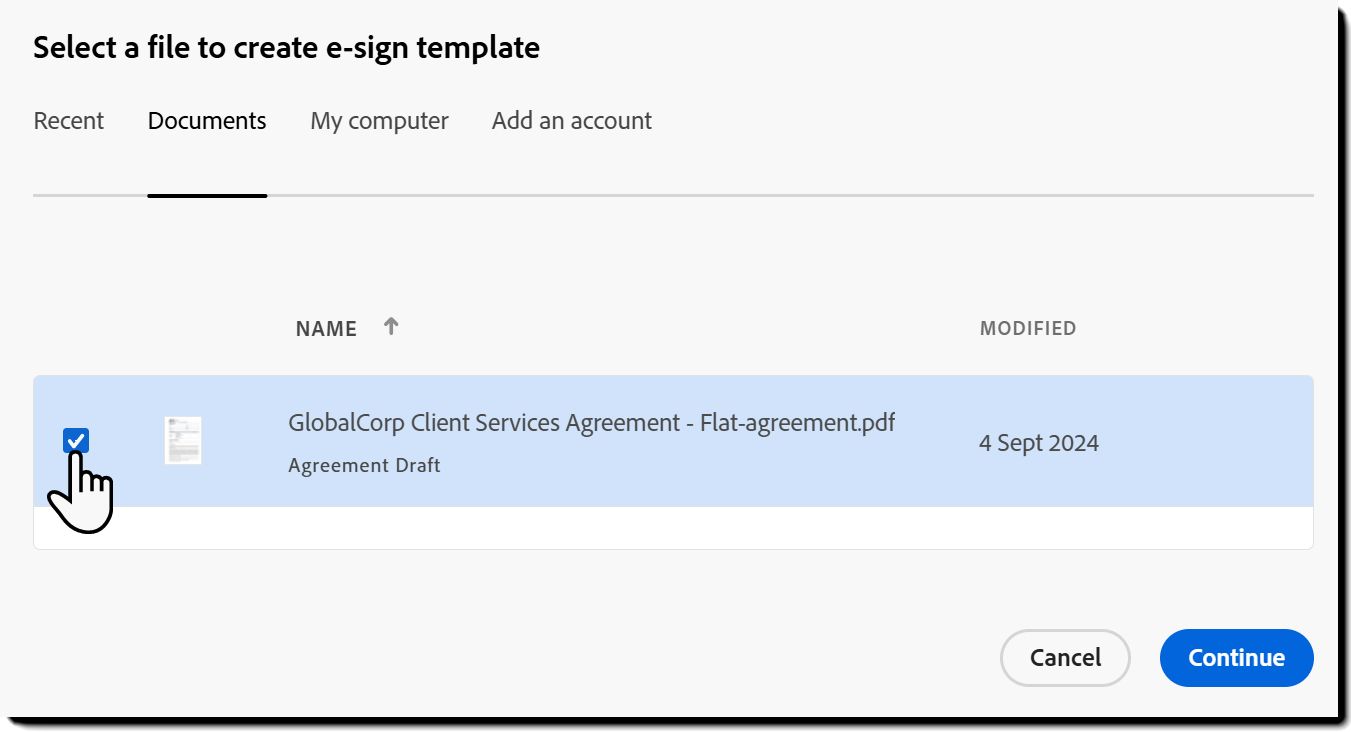Click the empty area above the NAME header

[600, 255]
